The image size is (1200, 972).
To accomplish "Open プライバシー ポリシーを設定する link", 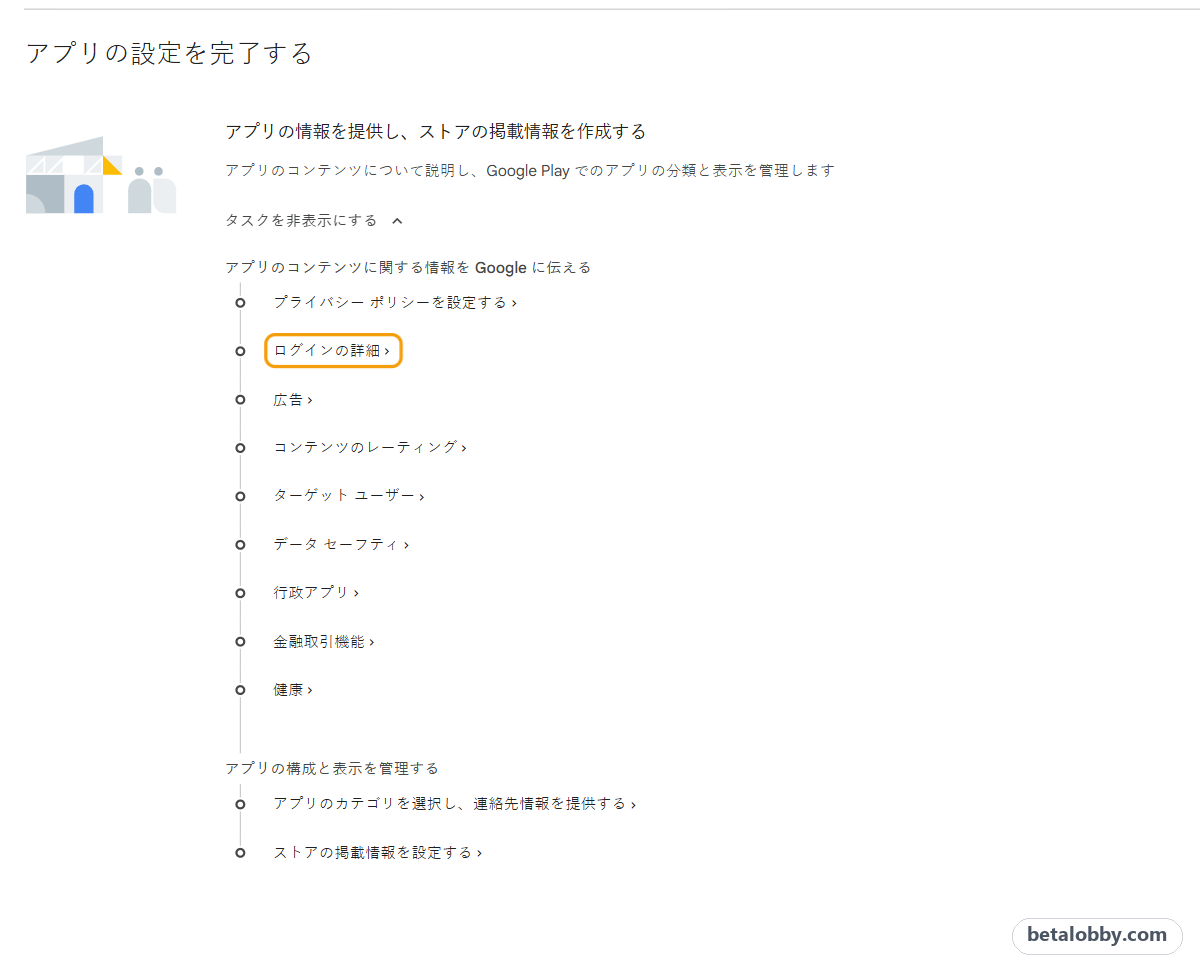I will tap(395, 302).
